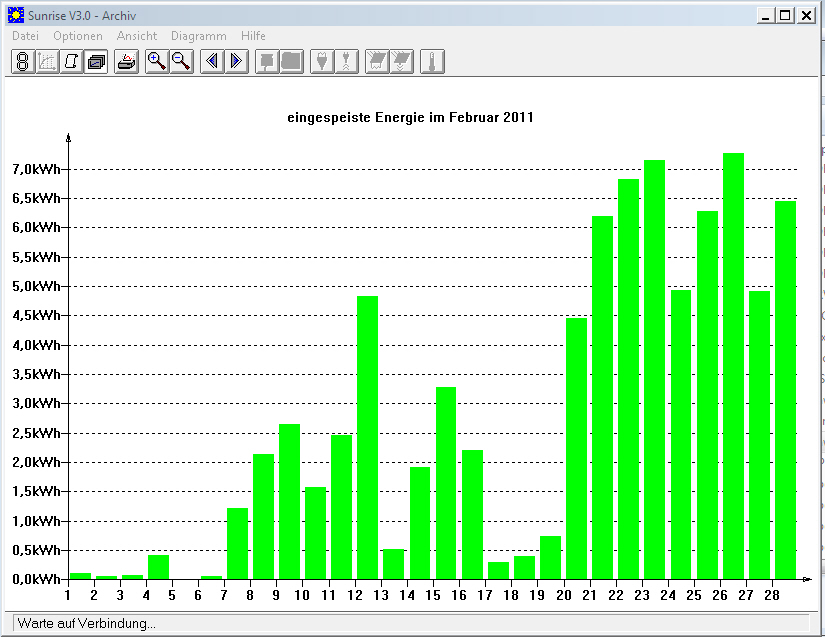Image resolution: width=825 pixels, height=637 pixels.
Task: Click the bar for day 20
Action: [x=576, y=448]
